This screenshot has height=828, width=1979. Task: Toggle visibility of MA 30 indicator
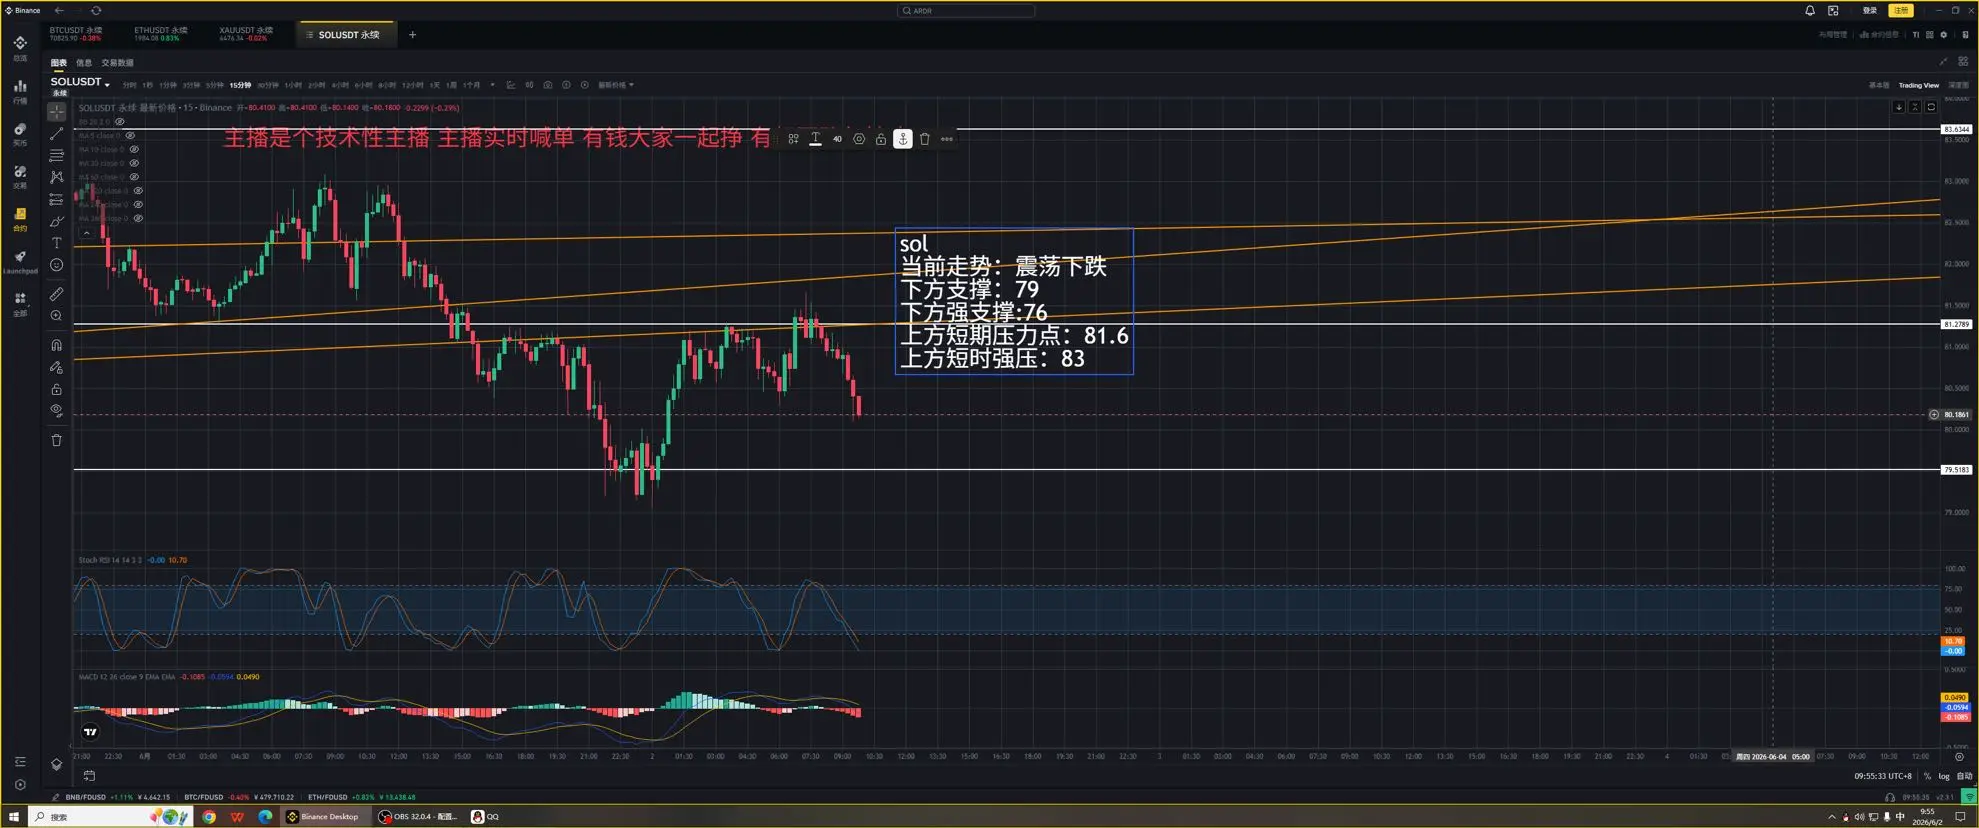134,163
